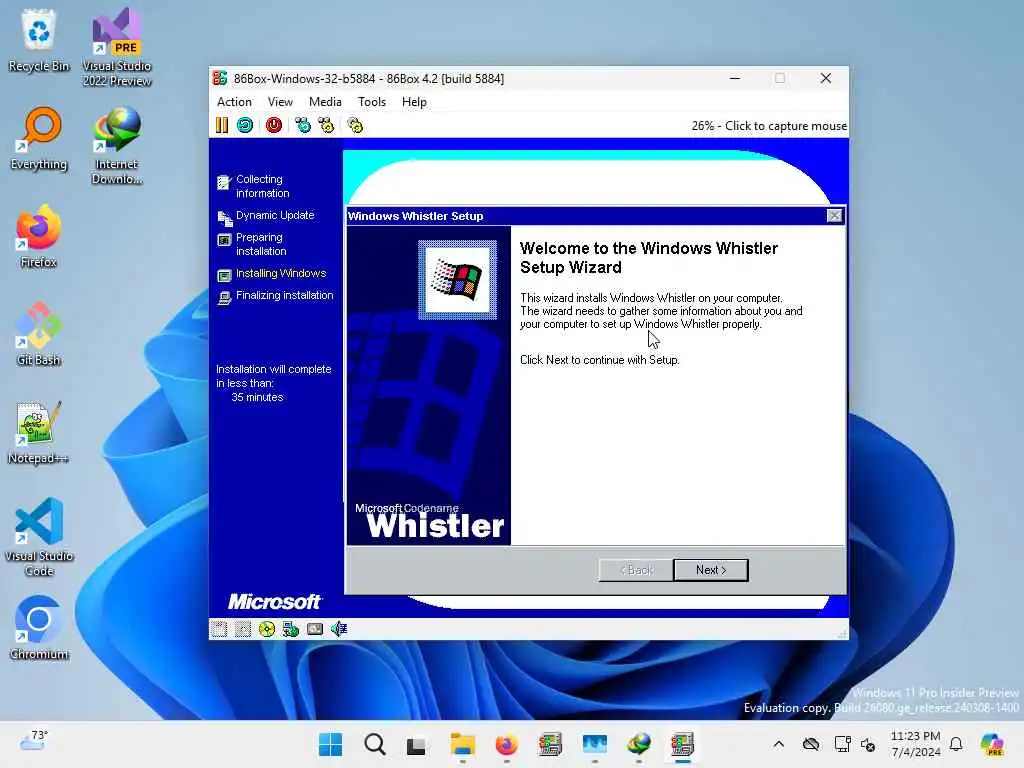Select the Firefox desktop shortcut
Screen dimensions: 1024x768
[39, 236]
